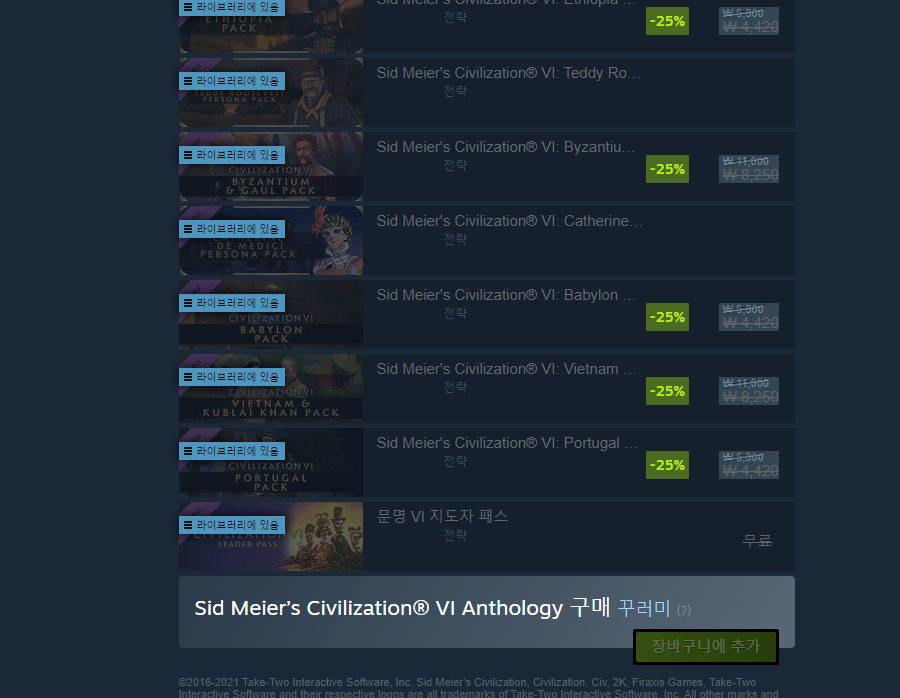Click library badge on Babylon Pack thumbnail
The image size is (900, 698).
[232, 303]
